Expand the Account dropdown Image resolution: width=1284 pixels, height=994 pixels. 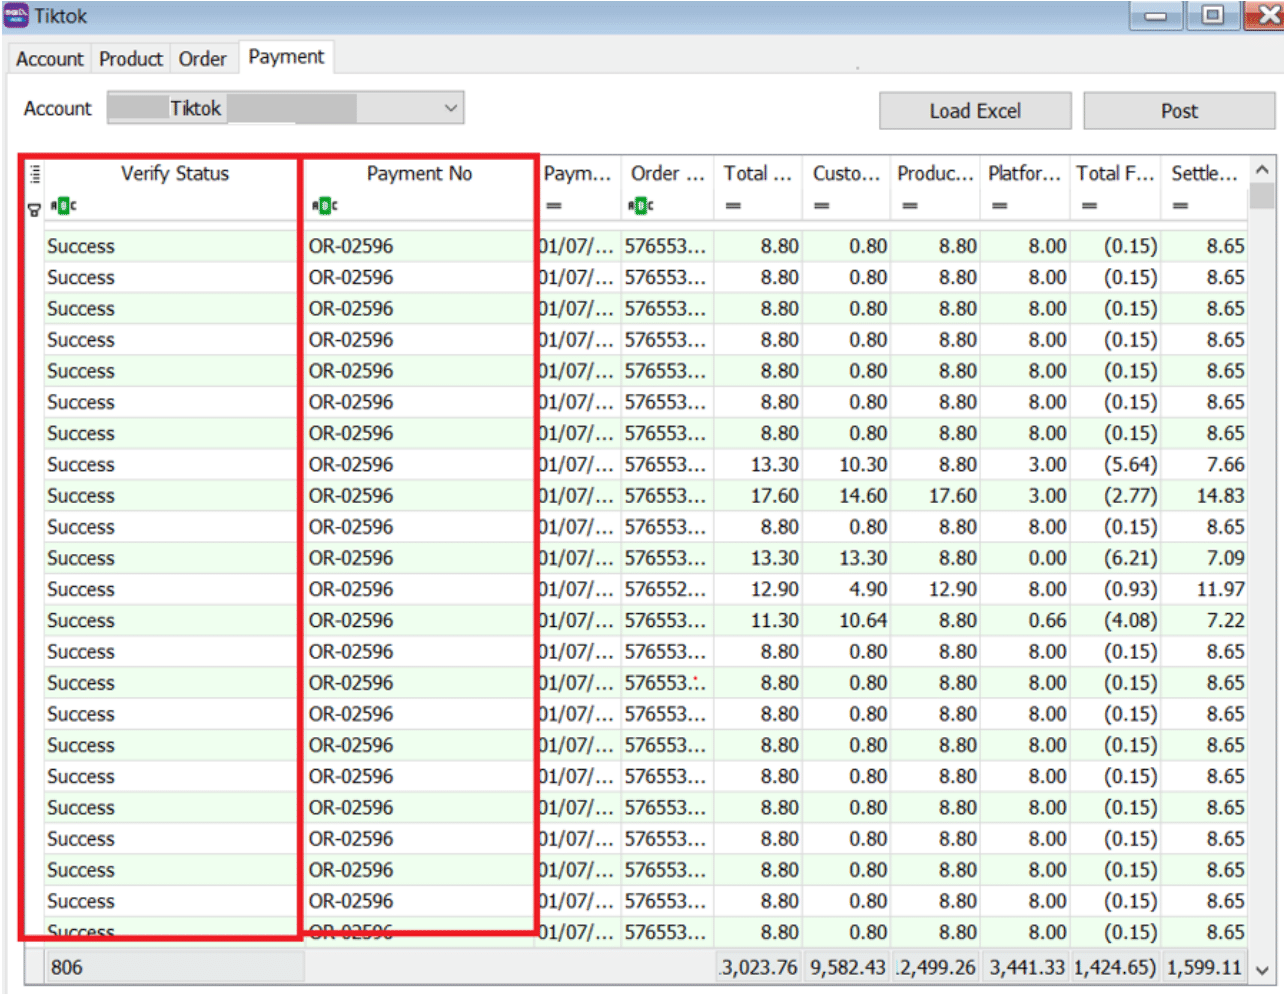[451, 108]
